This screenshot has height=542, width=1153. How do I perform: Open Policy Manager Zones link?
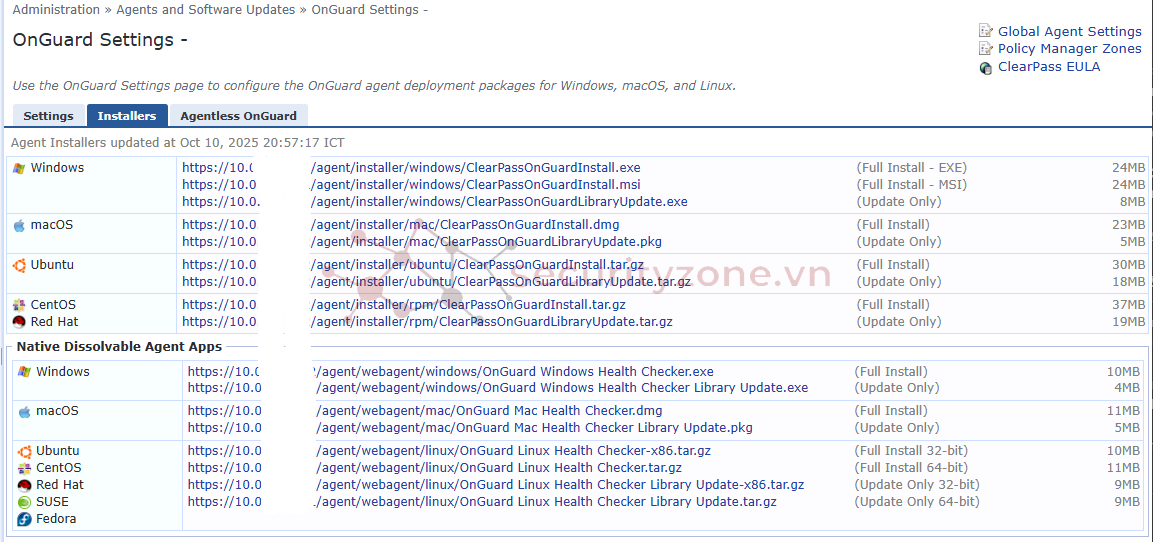click(x=1069, y=49)
